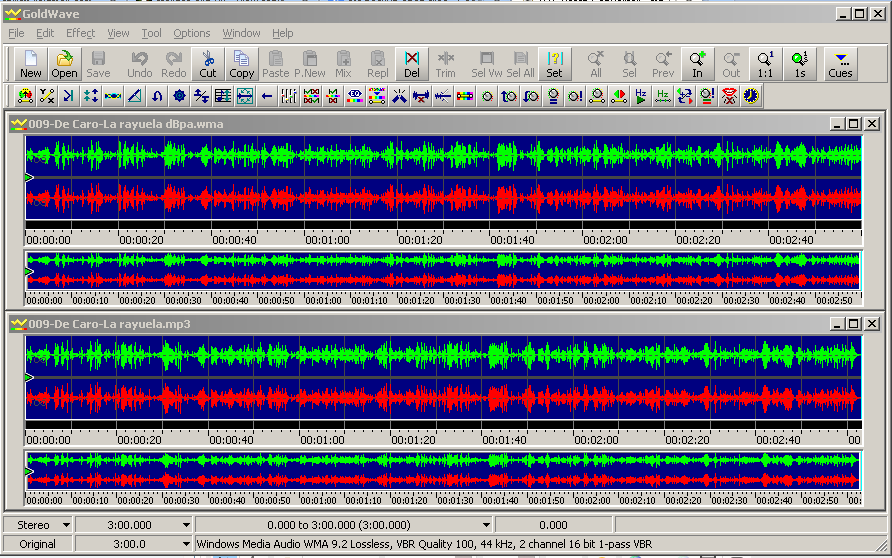
Task: Open a file with the Open icon
Action: [x=65, y=64]
